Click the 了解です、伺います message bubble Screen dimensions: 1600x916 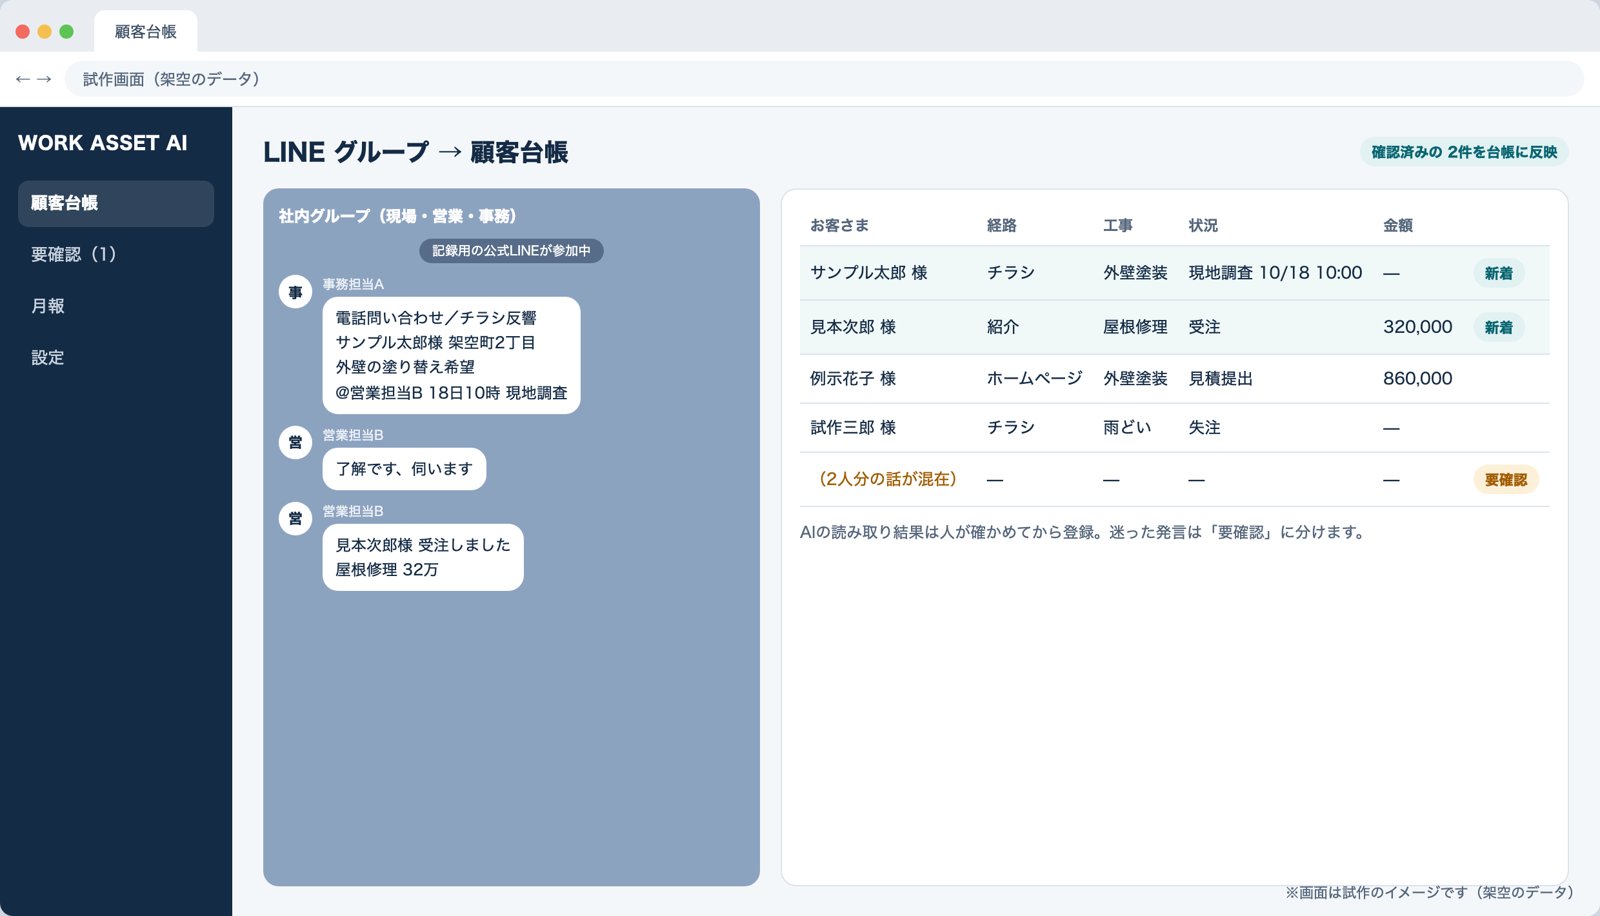tap(404, 469)
